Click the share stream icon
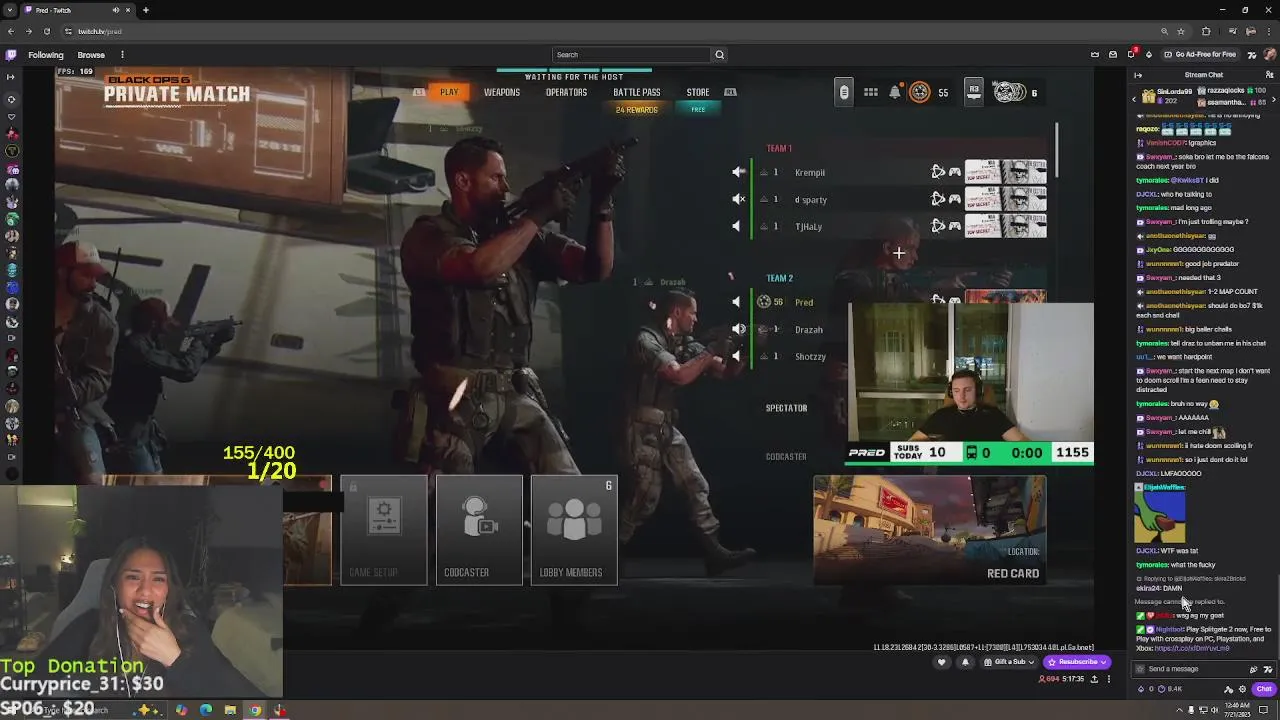 [x=1094, y=679]
